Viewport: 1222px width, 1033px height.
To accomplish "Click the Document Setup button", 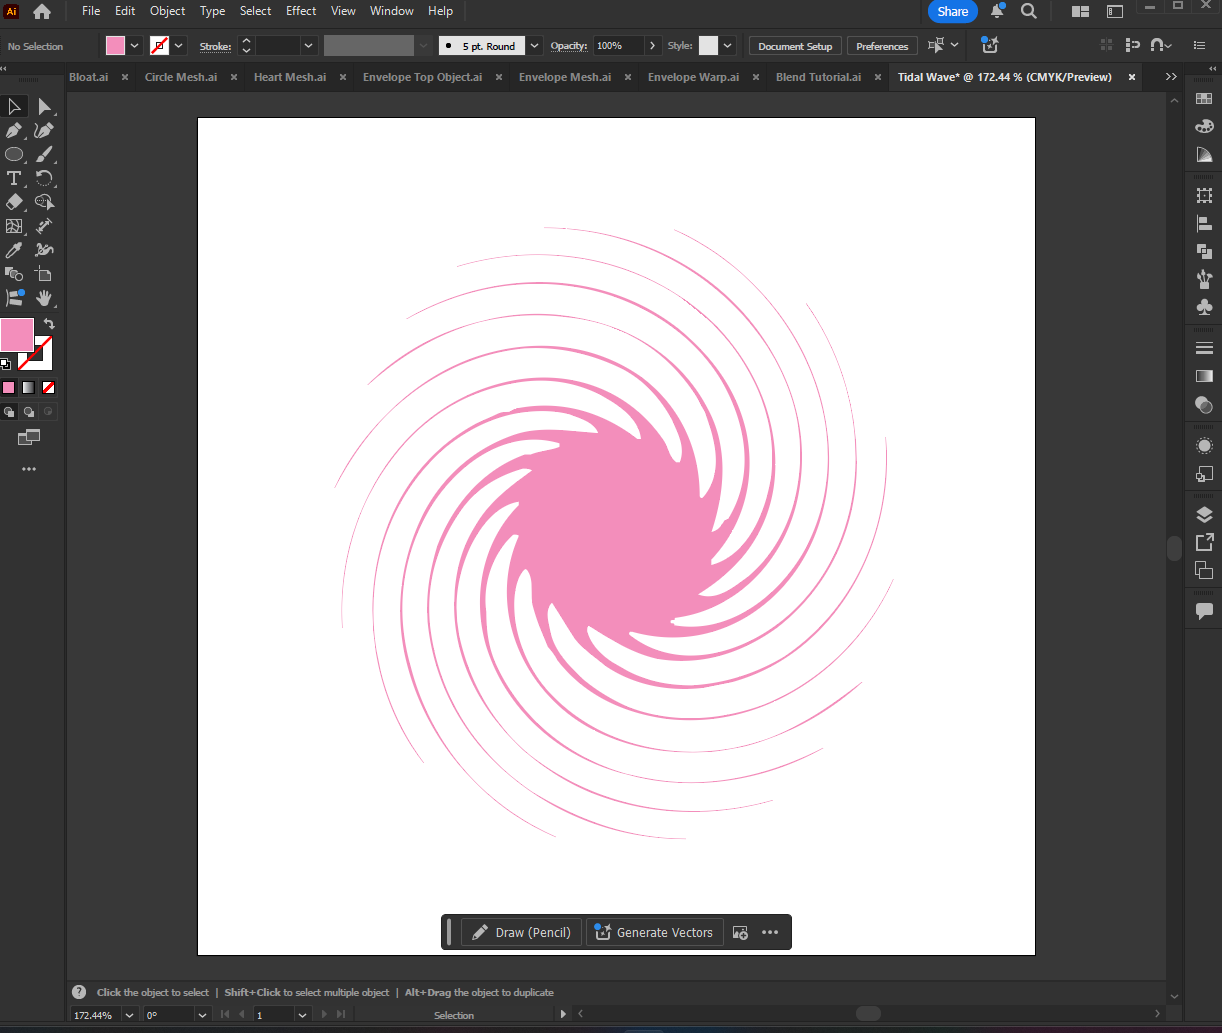I will tap(795, 46).
